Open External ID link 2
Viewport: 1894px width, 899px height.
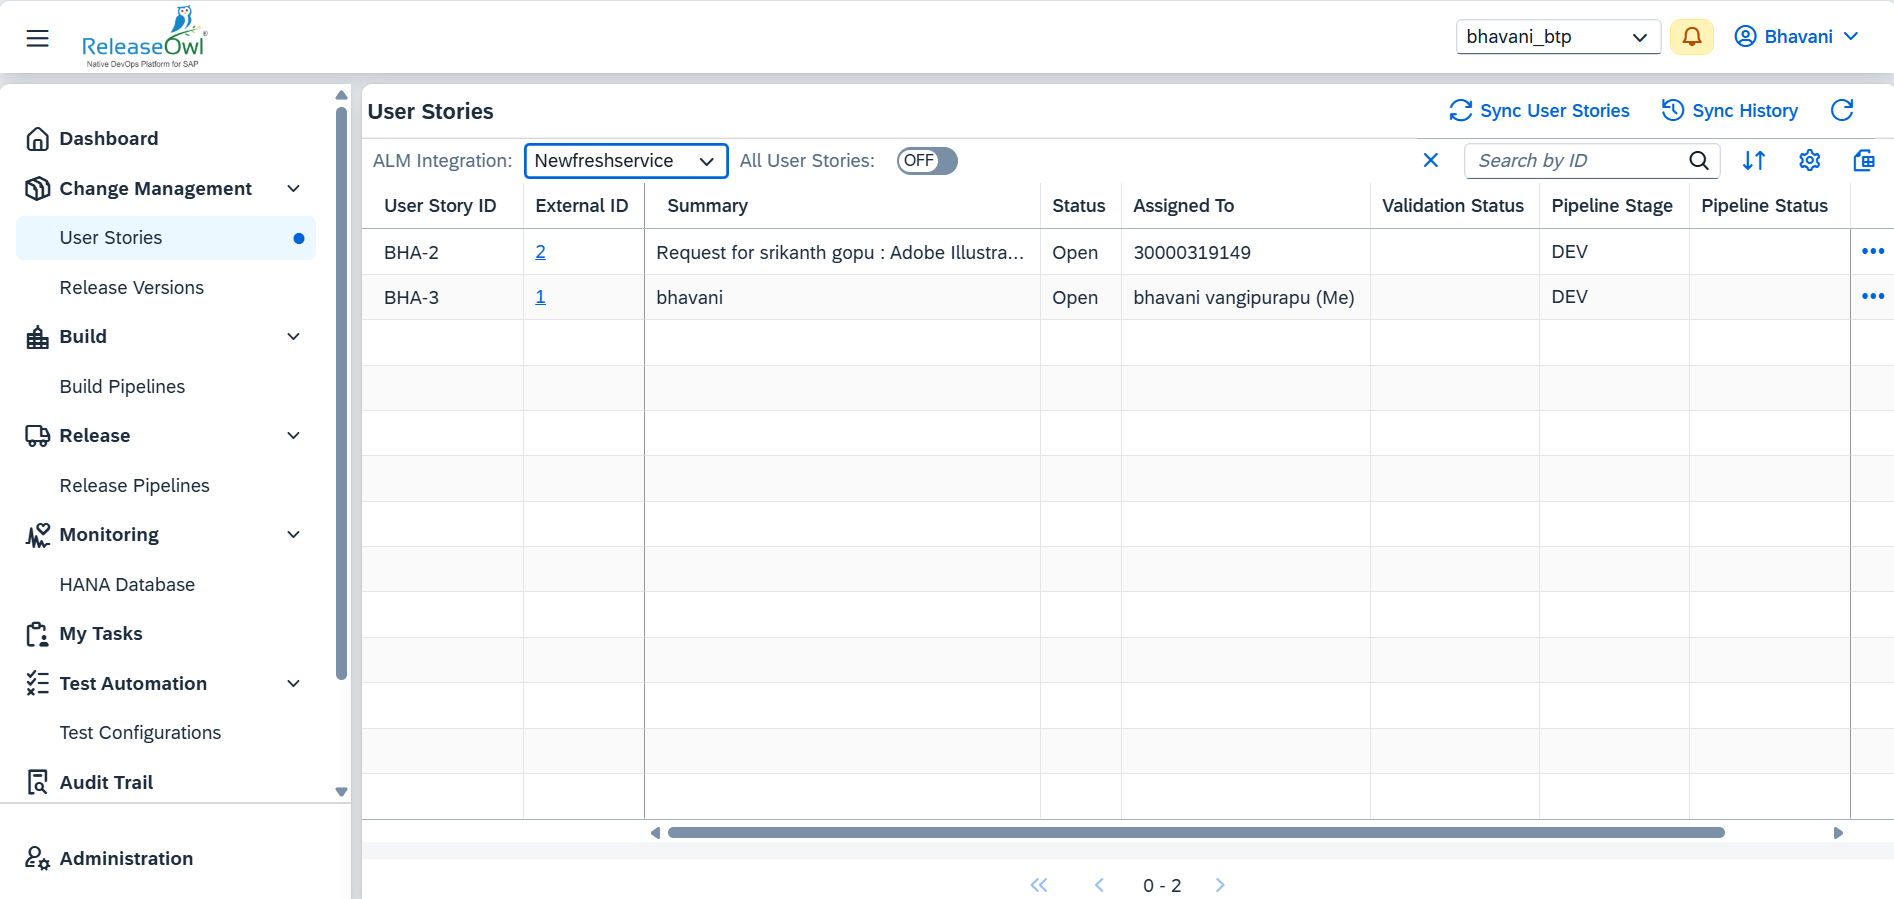[540, 252]
